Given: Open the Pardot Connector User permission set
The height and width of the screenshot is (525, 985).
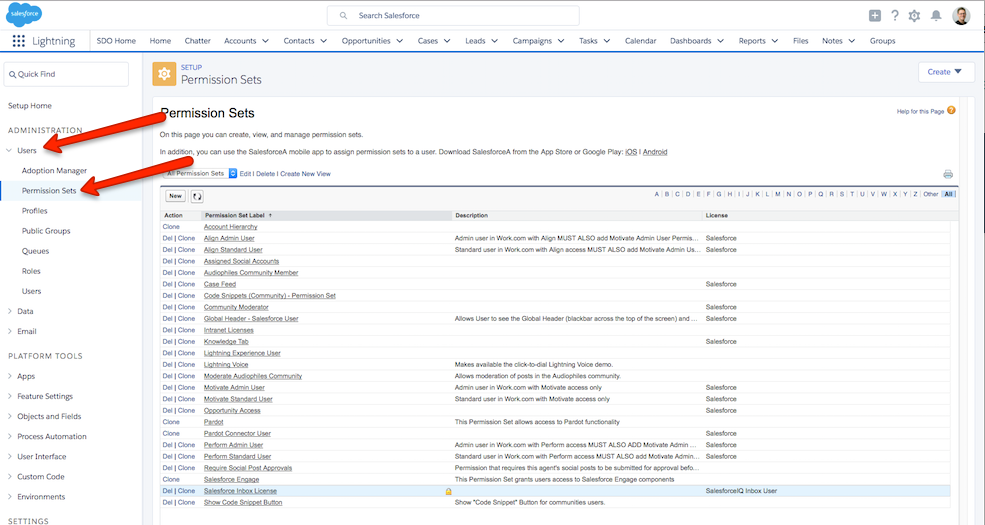Looking at the screenshot, I should 237,433.
